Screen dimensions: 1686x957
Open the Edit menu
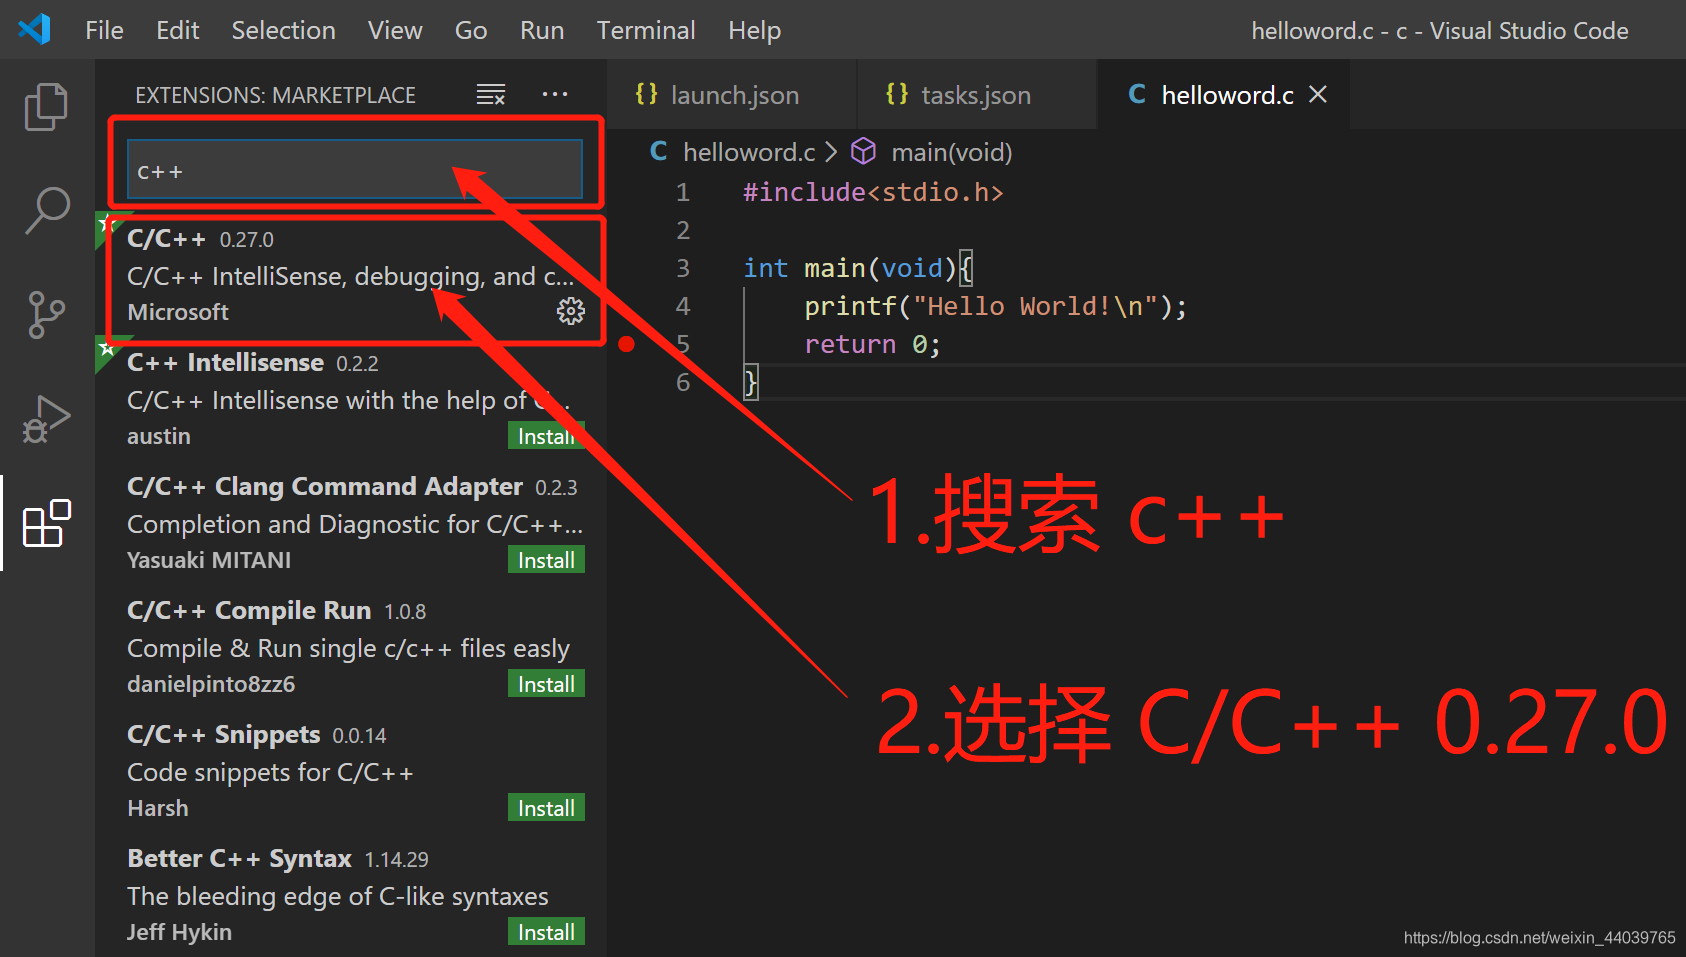pos(177,30)
